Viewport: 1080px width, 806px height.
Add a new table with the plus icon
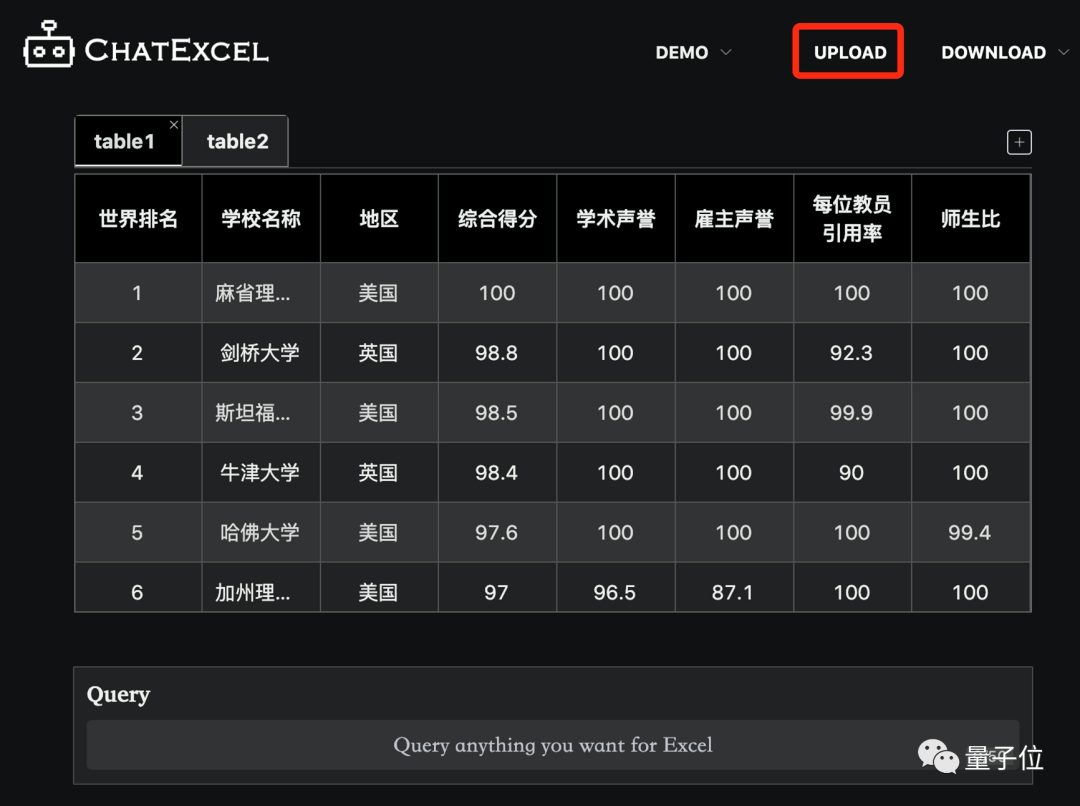click(1019, 142)
